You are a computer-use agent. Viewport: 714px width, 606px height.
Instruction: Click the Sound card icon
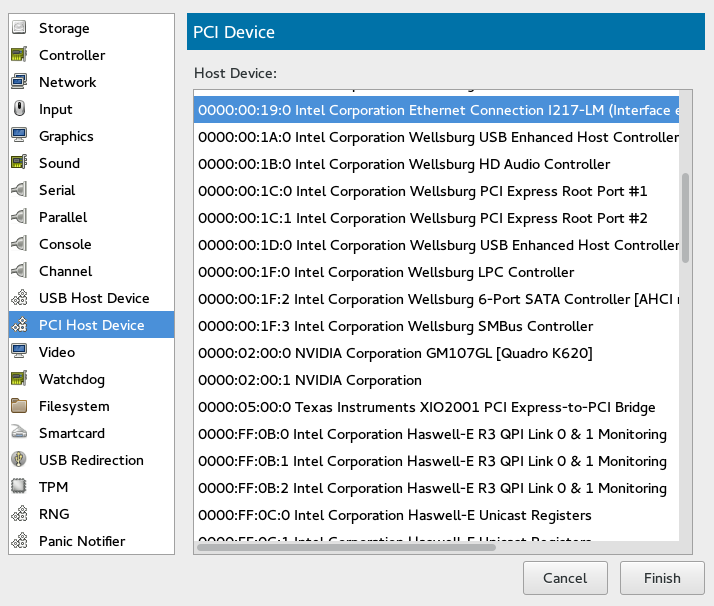pos(19,163)
